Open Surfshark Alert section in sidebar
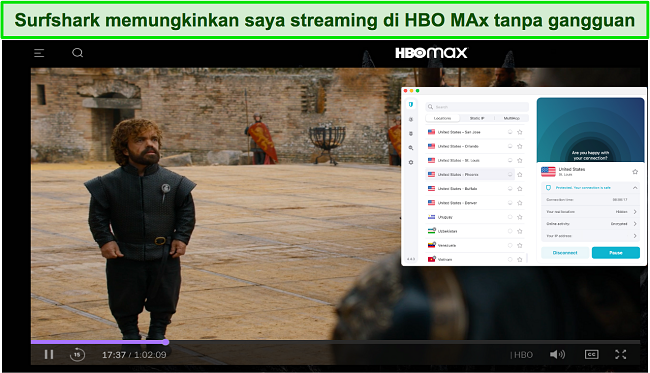Image resolution: width=650 pixels, height=373 pixels. pyautogui.click(x=411, y=119)
